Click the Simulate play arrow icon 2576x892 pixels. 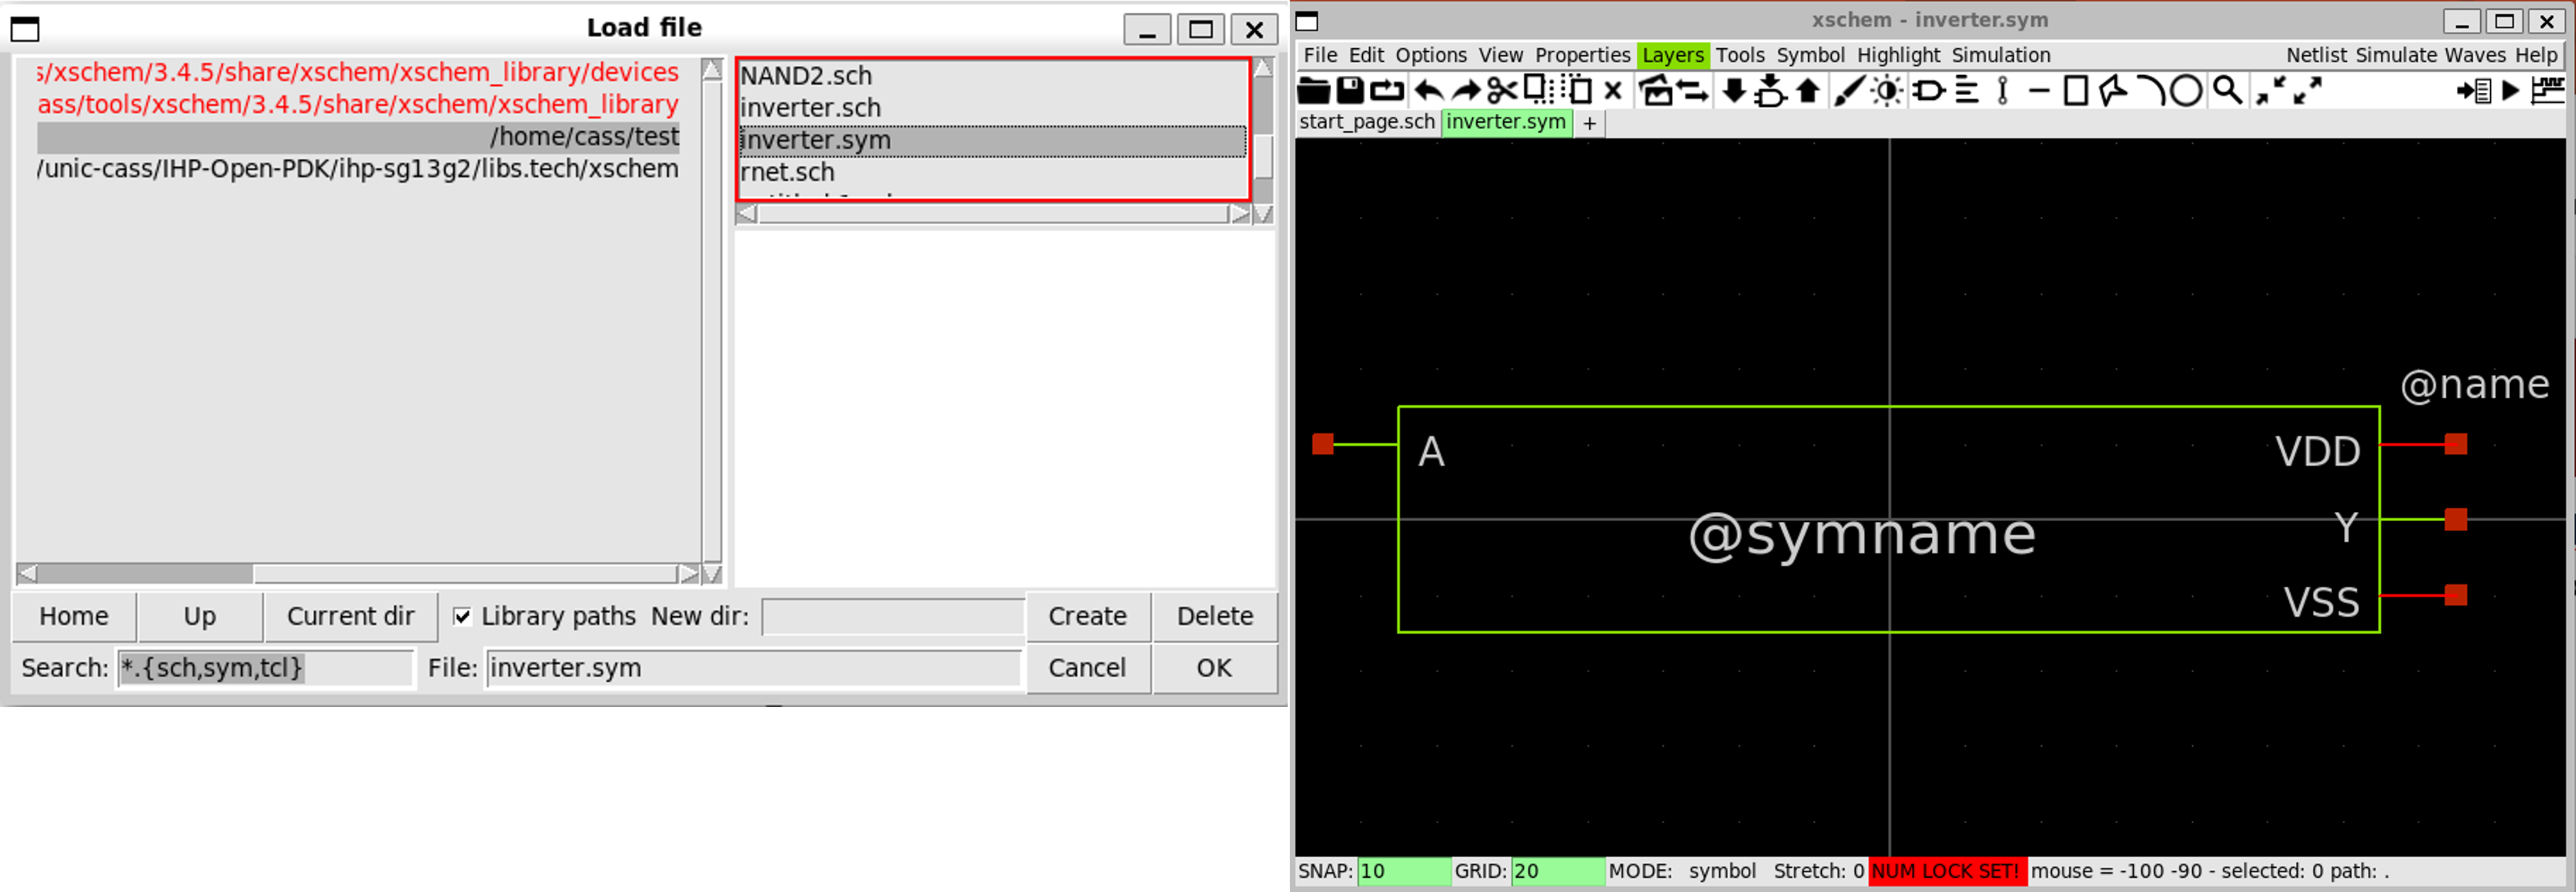coord(2510,91)
